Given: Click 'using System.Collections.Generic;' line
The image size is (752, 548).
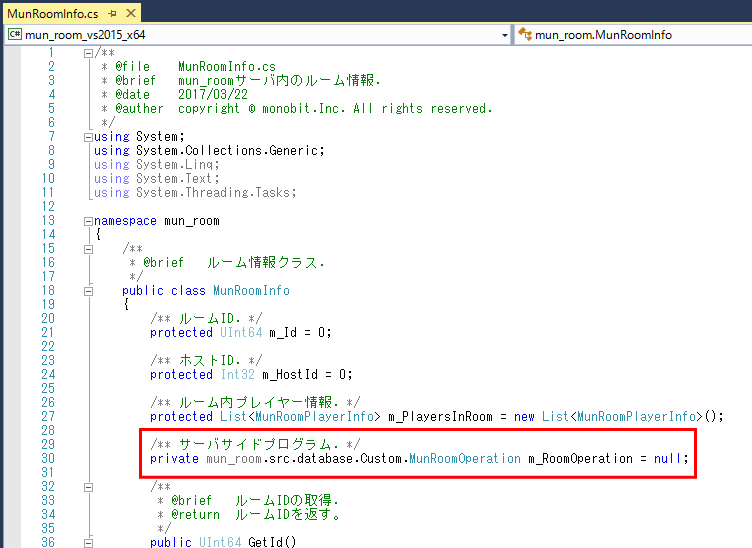Looking at the screenshot, I should [209, 151].
